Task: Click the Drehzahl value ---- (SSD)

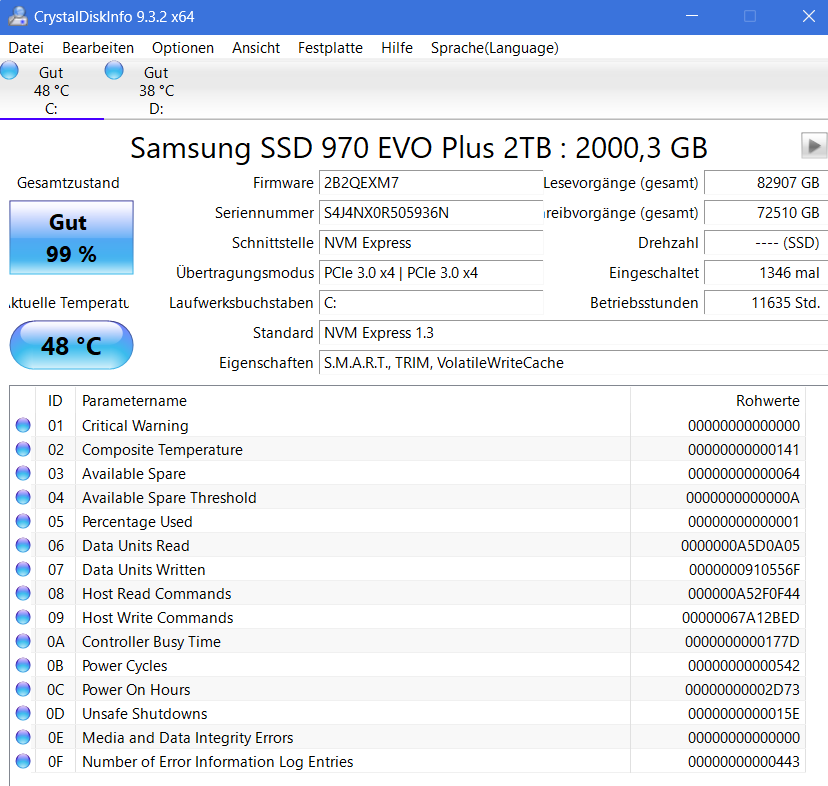Action: [766, 243]
